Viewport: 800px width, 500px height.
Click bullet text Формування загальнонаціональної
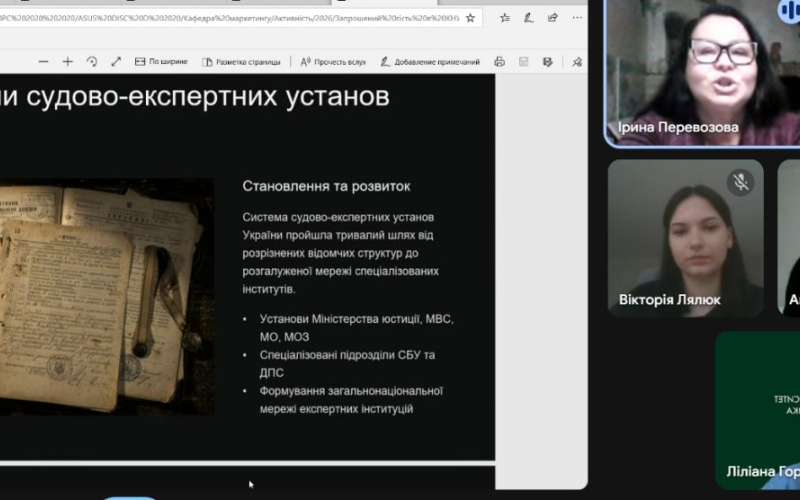(x=352, y=391)
